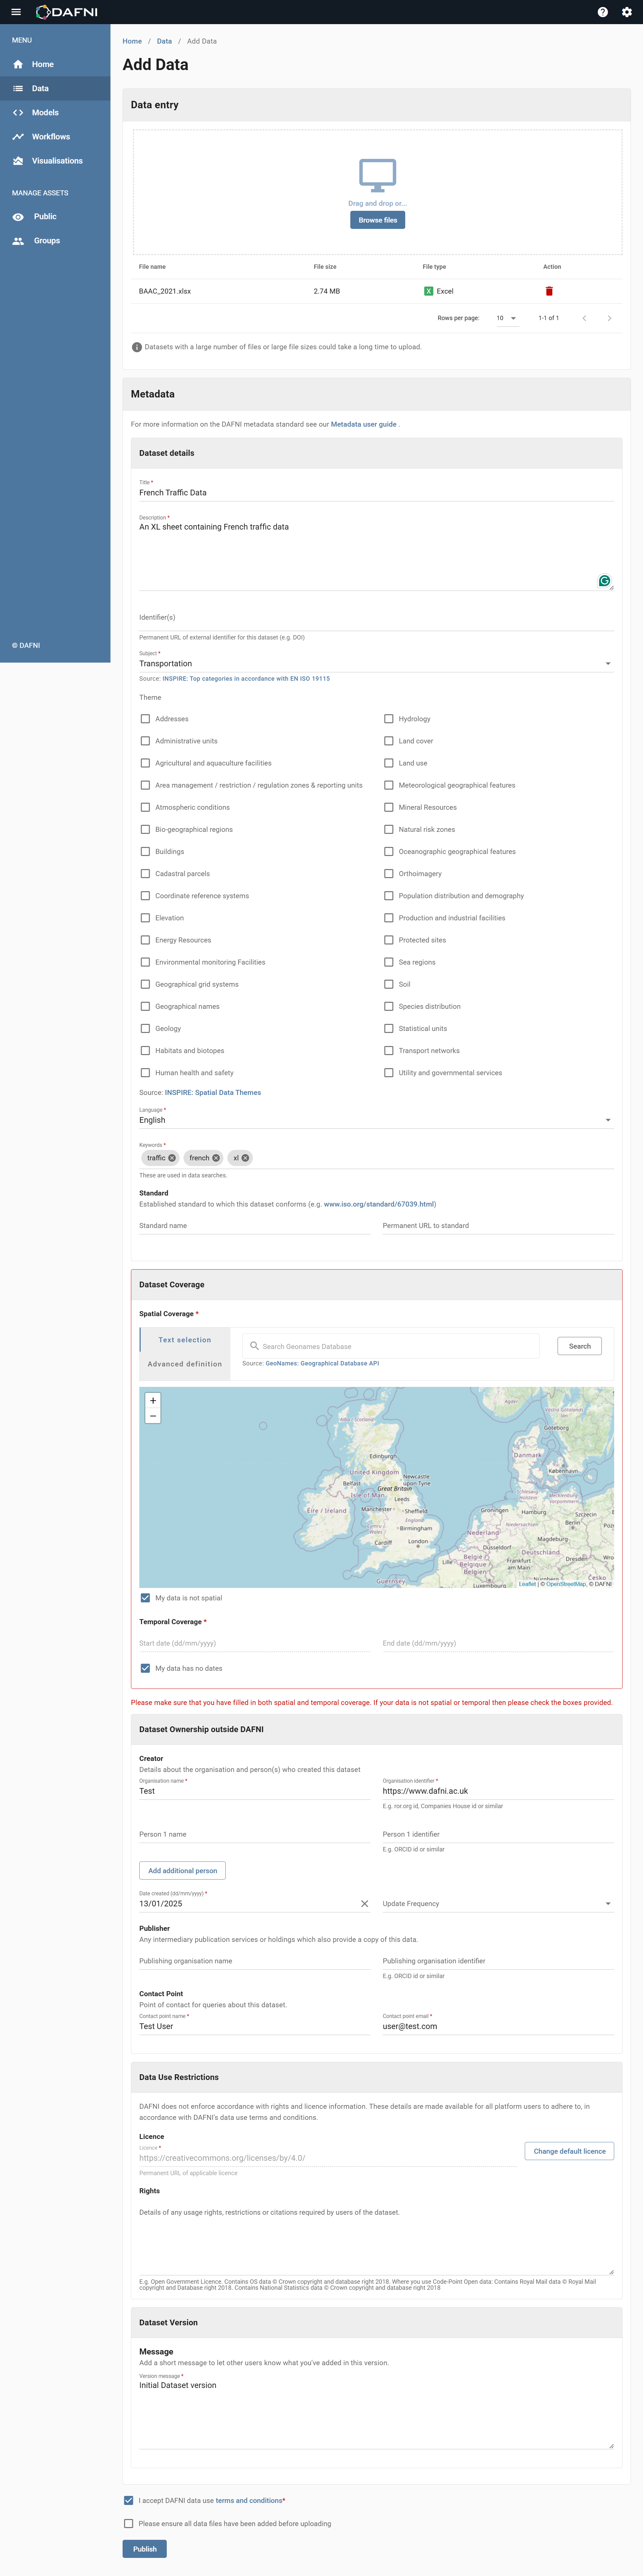Uncheck My data has no dates
Image resolution: width=643 pixels, height=2576 pixels.
[145, 1668]
